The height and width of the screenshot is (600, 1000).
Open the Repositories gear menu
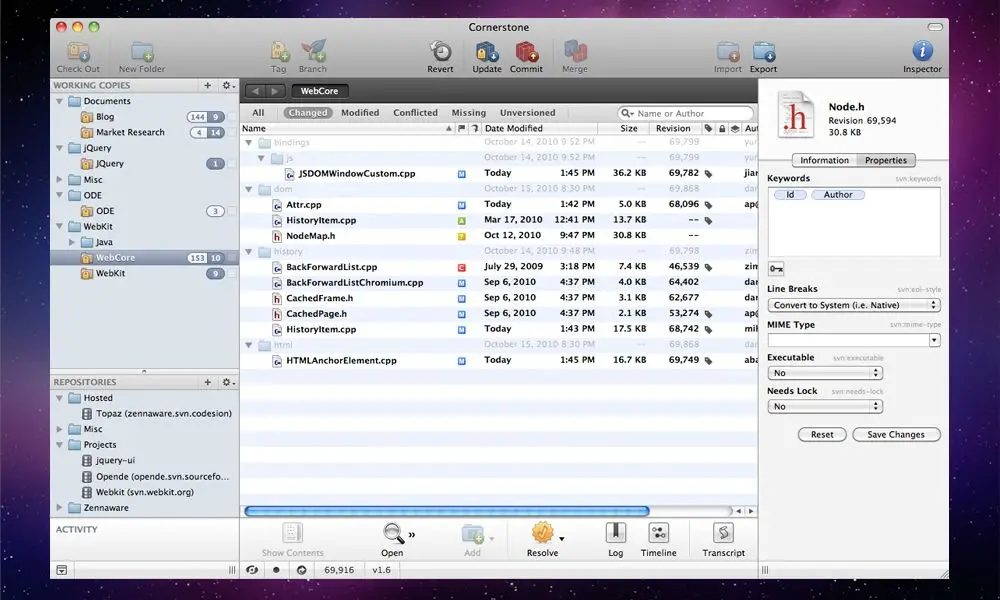click(228, 382)
